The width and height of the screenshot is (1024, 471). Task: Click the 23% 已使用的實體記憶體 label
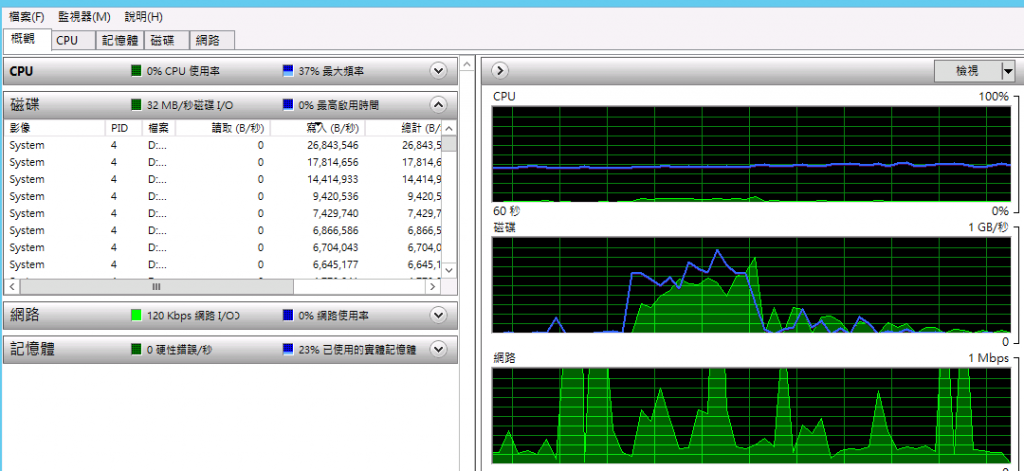click(x=357, y=350)
